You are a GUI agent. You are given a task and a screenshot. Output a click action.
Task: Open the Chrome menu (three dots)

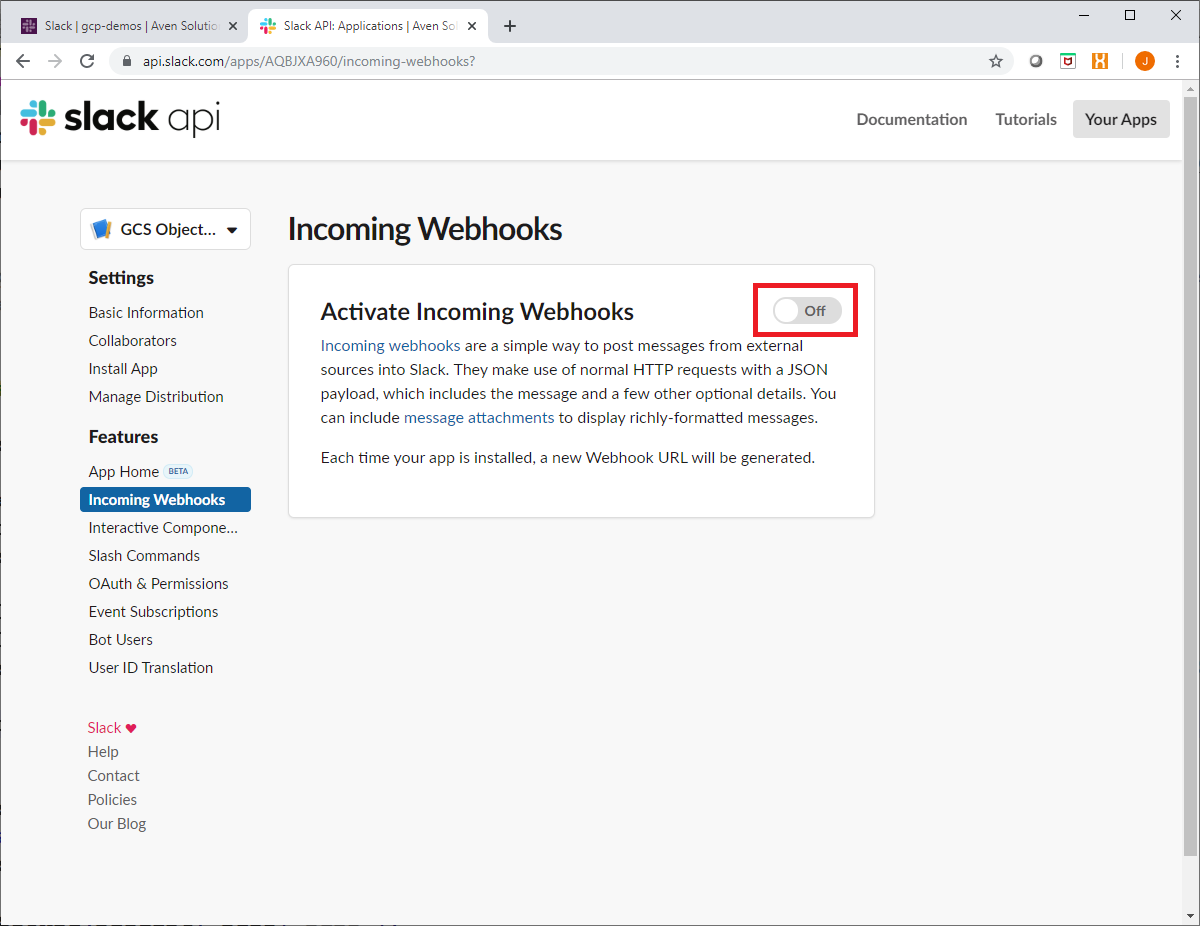[x=1178, y=61]
